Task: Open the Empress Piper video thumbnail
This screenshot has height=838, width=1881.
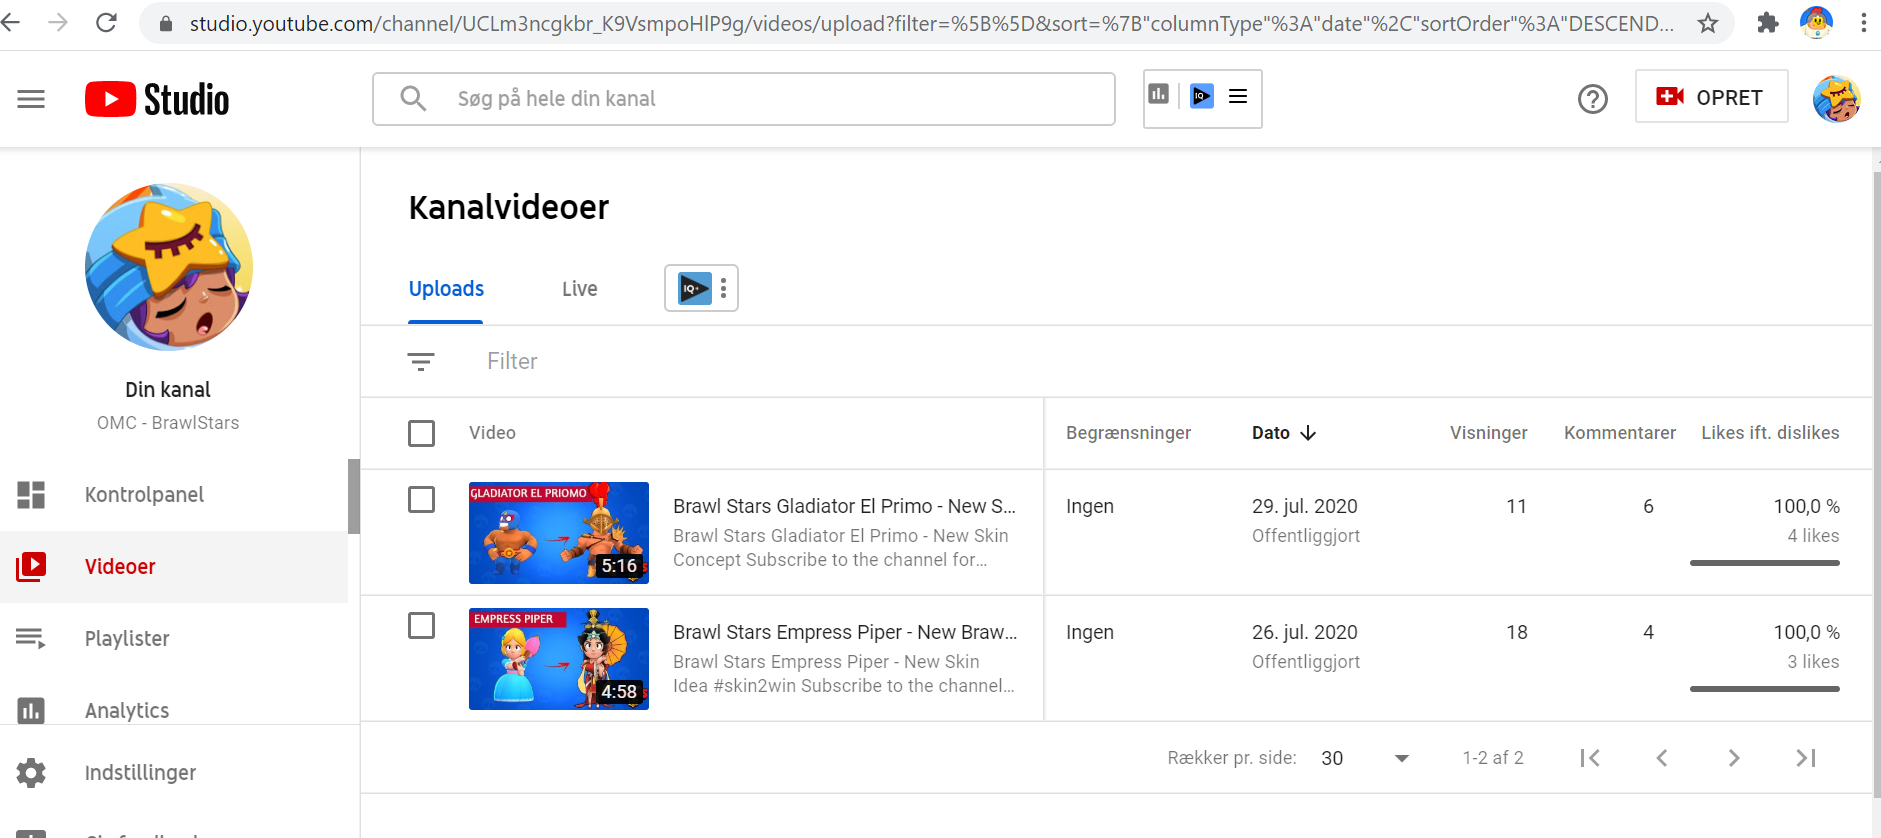Action: (559, 659)
